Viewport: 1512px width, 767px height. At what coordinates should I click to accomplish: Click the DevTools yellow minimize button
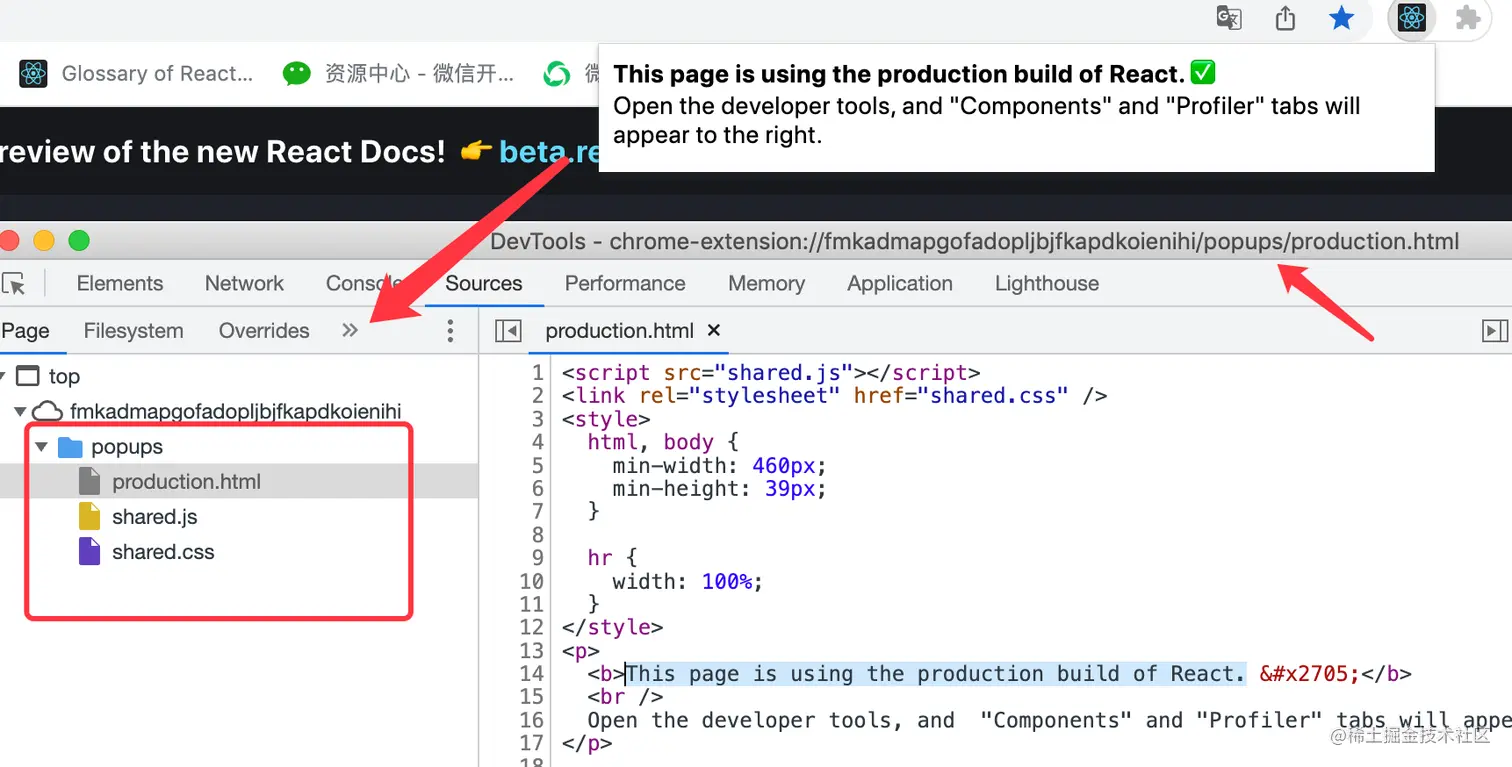(x=44, y=241)
